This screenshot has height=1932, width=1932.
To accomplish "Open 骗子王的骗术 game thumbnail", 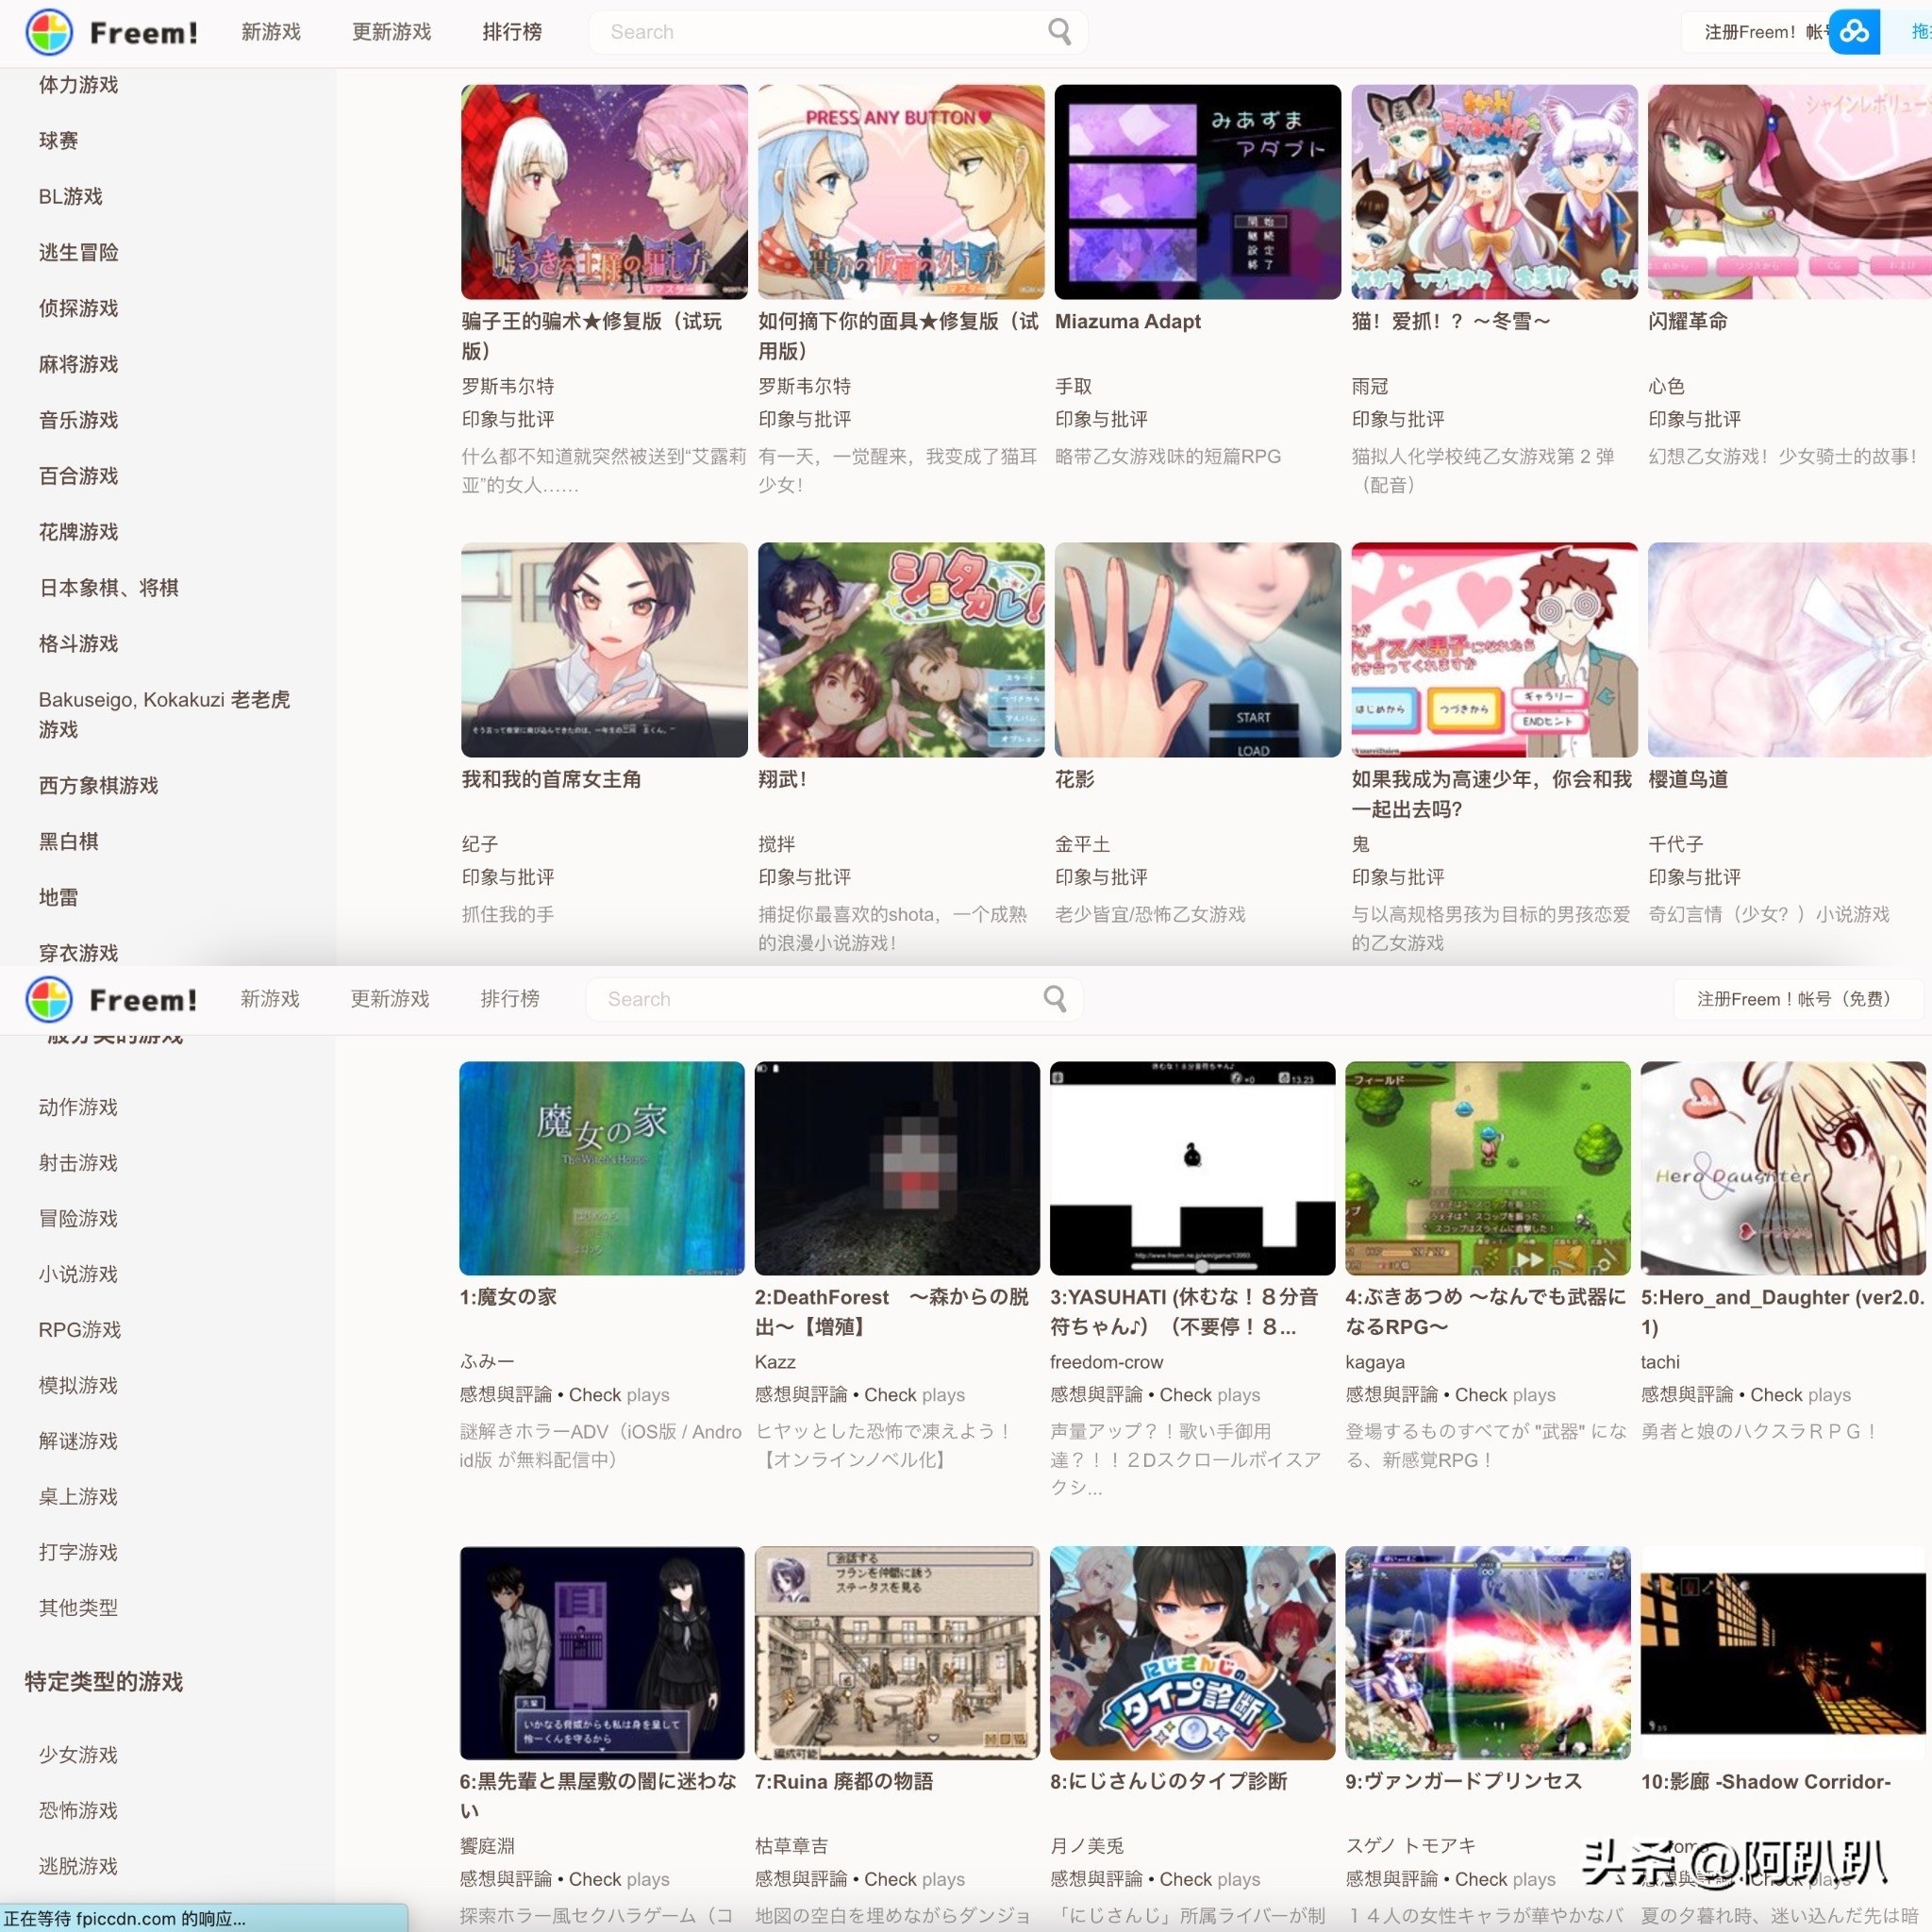I will pos(604,192).
